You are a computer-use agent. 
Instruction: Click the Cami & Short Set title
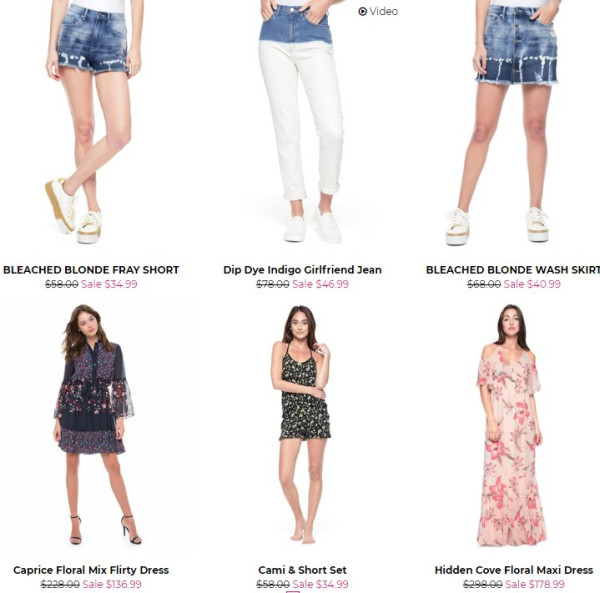tap(302, 570)
